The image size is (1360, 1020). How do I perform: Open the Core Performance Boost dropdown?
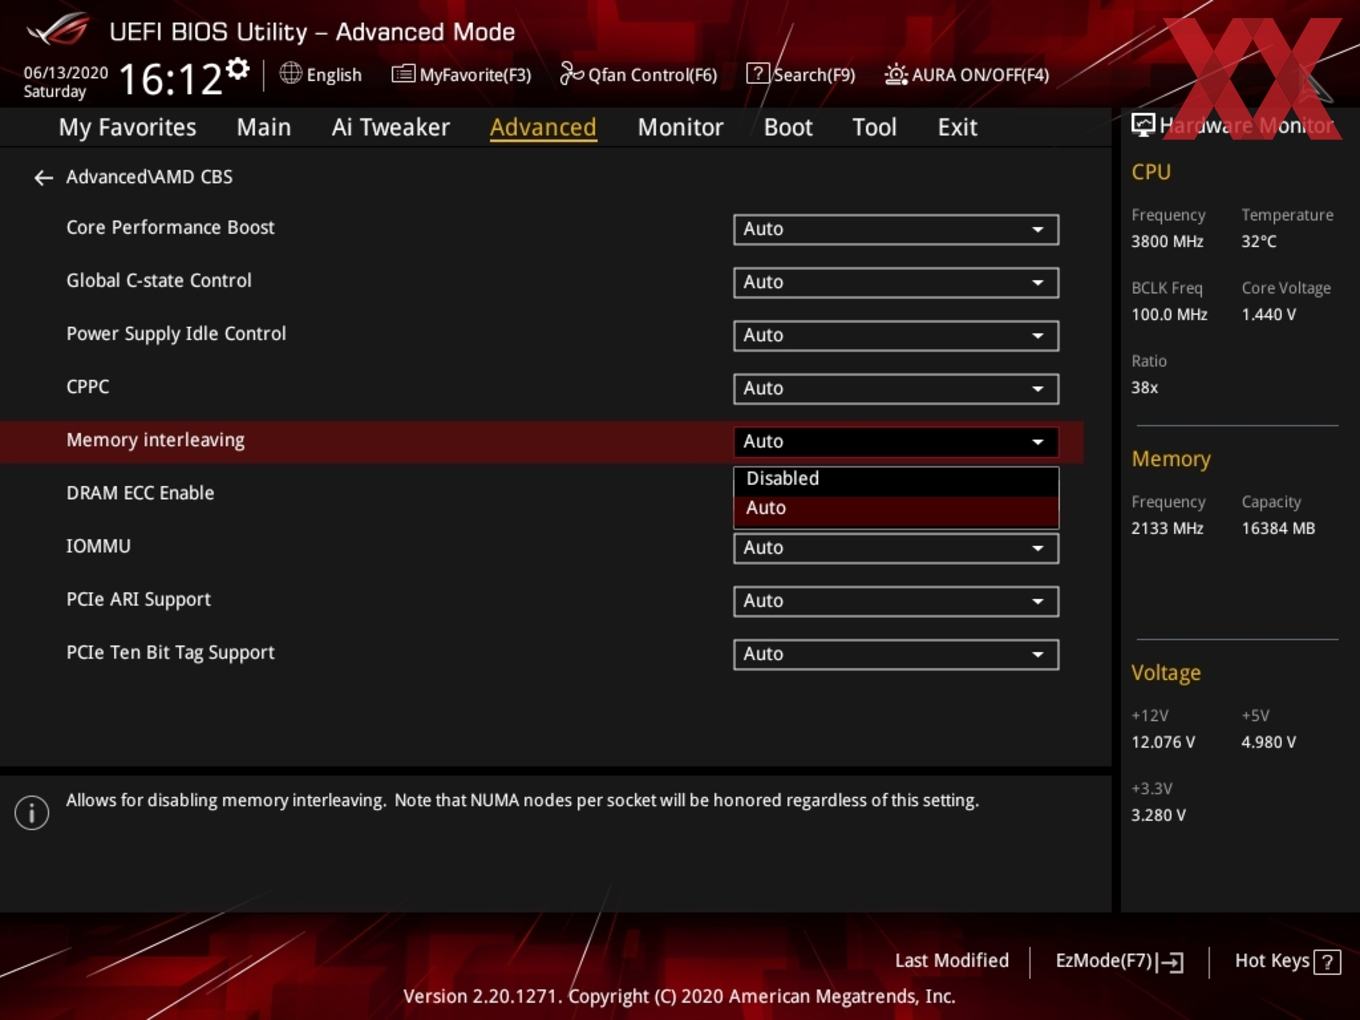[896, 229]
